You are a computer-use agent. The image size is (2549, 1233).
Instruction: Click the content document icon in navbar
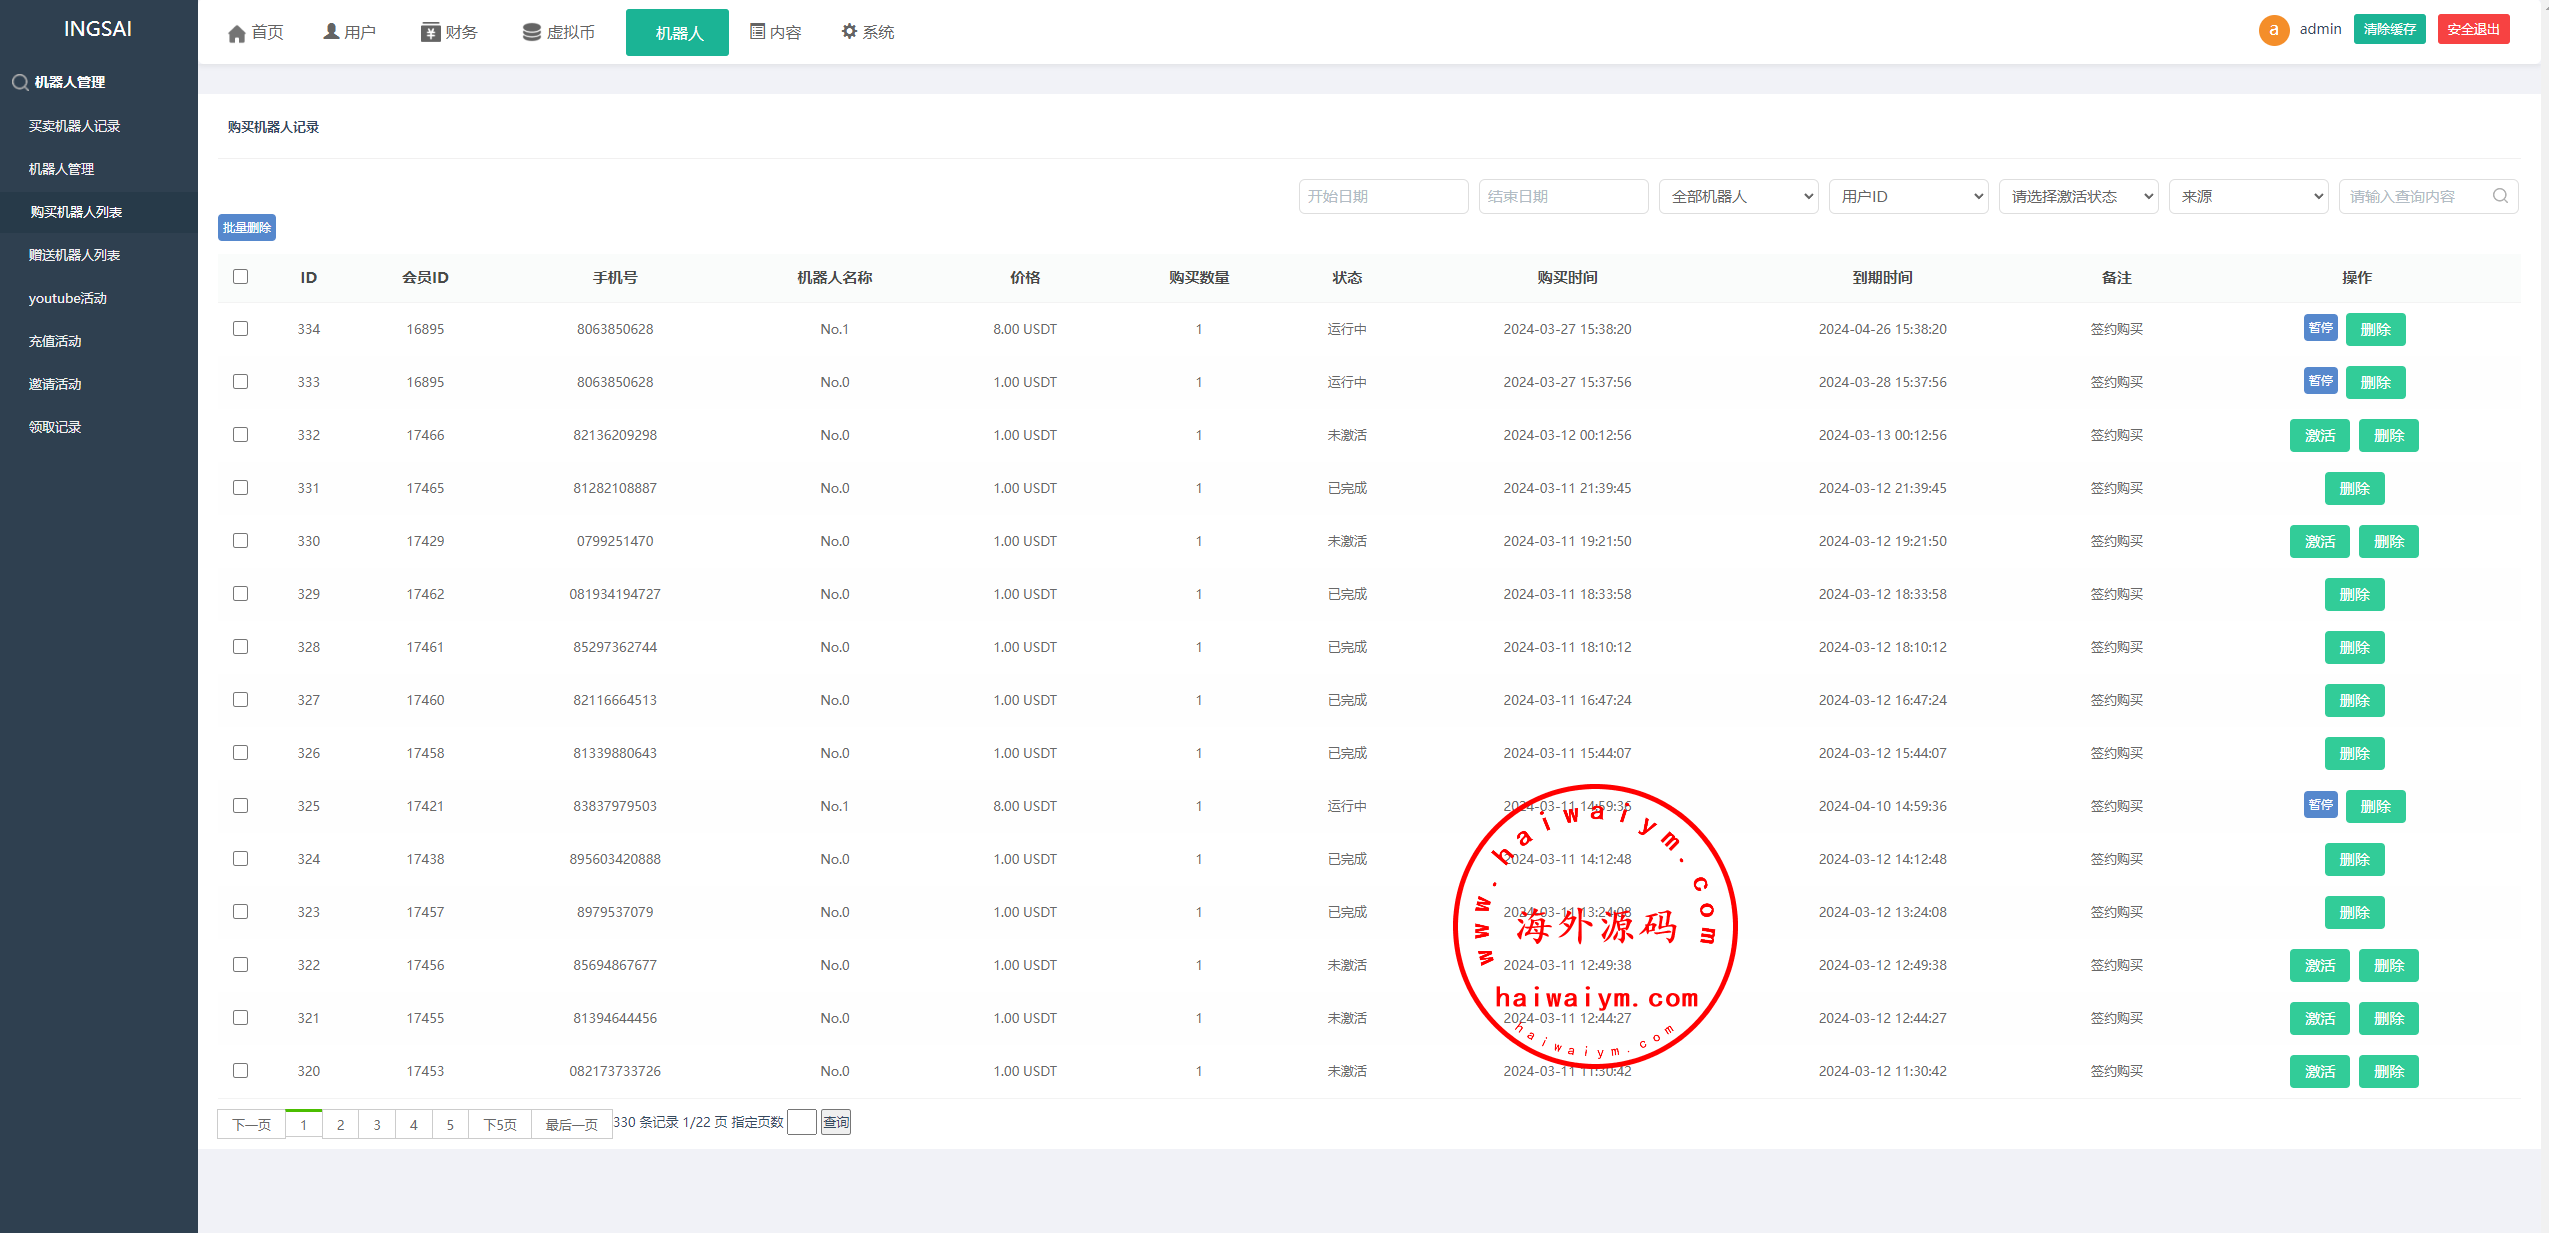tap(757, 32)
